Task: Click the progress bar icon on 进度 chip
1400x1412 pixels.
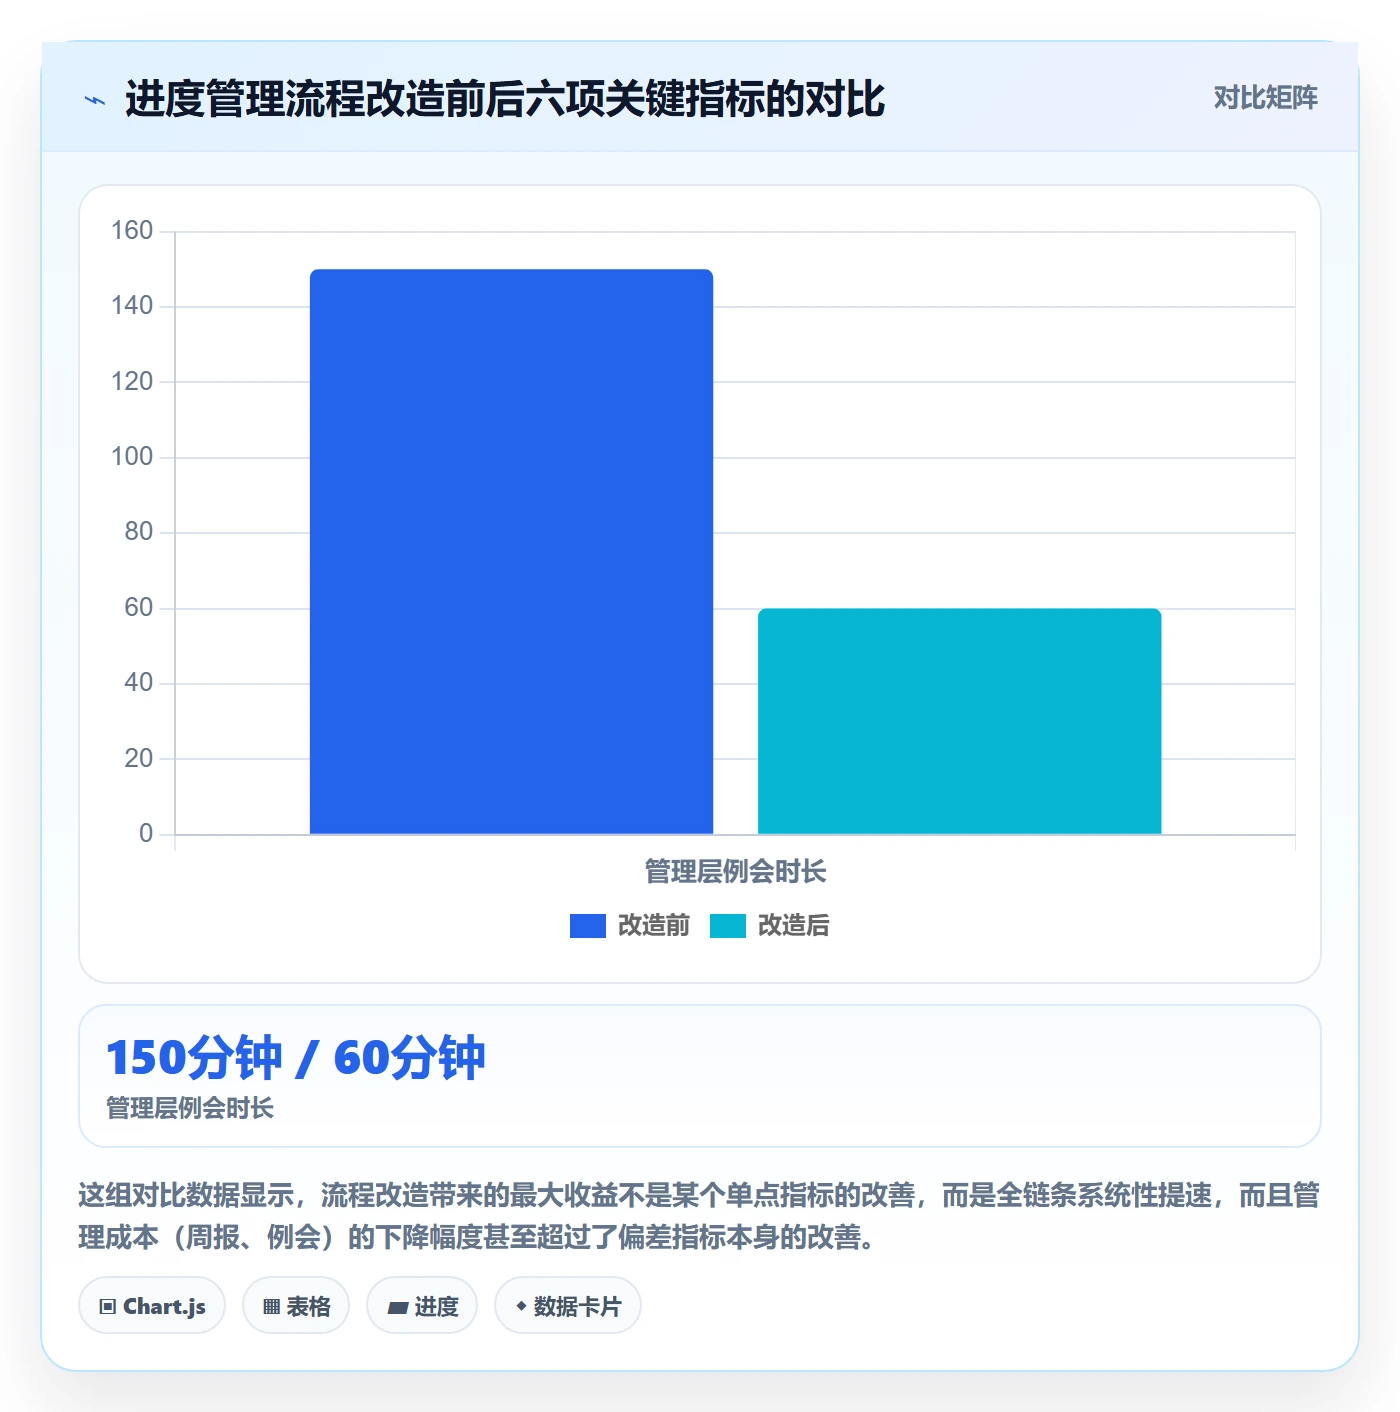Action: [x=398, y=1307]
